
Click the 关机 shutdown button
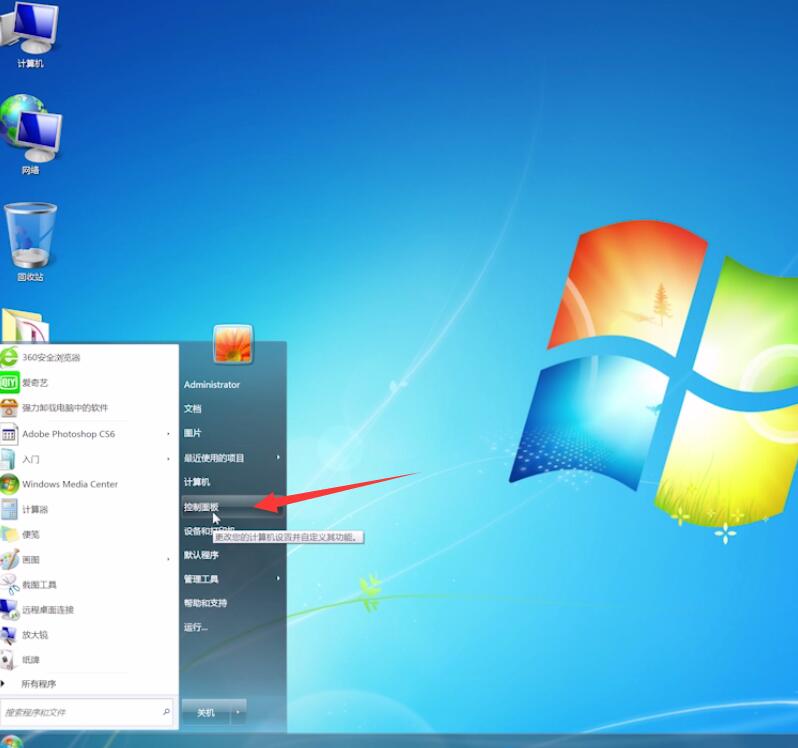(207, 712)
